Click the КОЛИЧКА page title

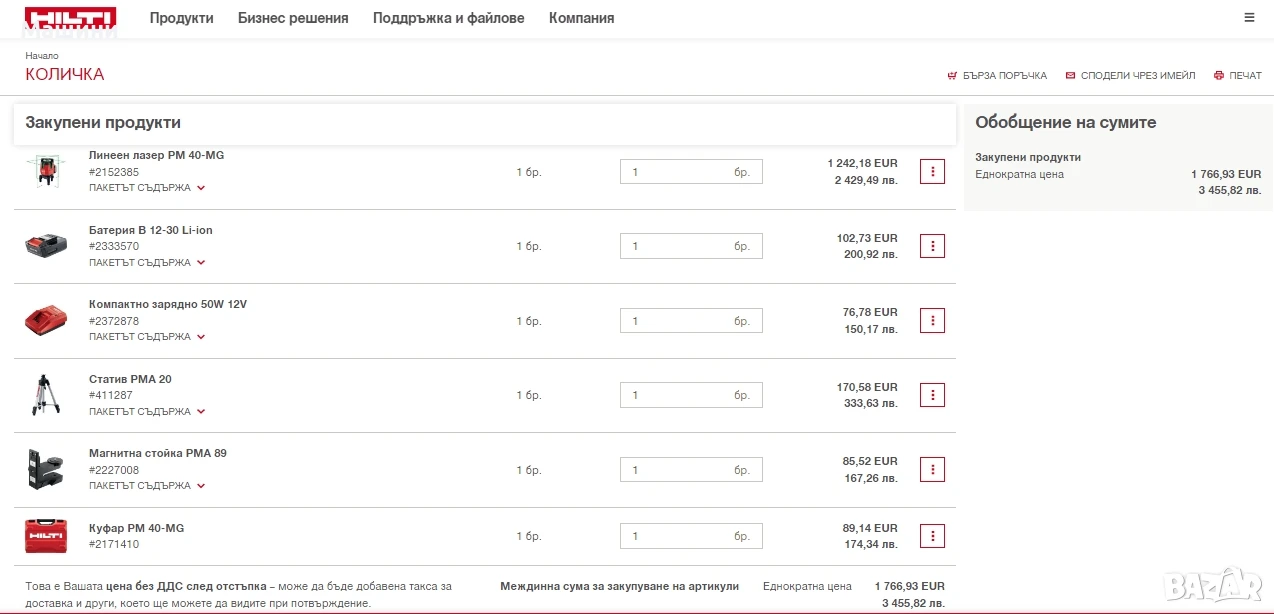pyautogui.click(x=64, y=74)
